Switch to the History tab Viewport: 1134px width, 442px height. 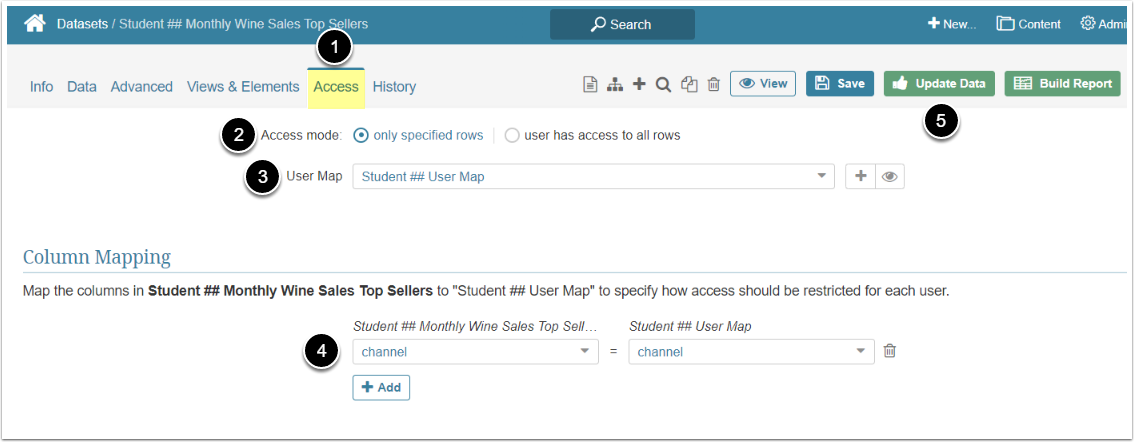coord(394,87)
